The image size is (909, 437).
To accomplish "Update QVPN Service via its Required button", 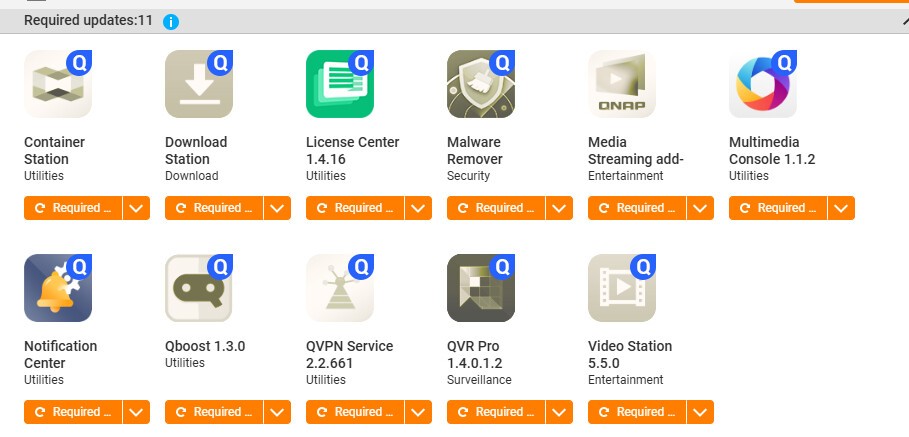I will coord(355,412).
